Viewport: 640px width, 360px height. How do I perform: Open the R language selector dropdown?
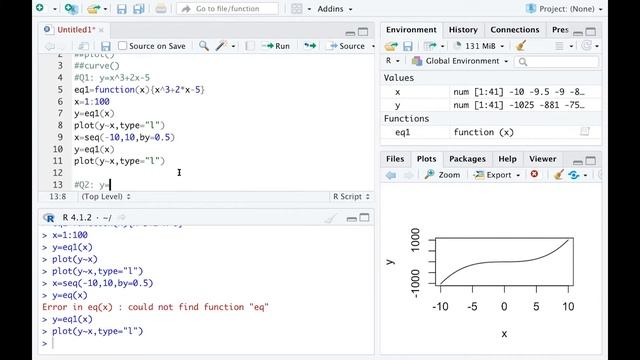[392, 61]
